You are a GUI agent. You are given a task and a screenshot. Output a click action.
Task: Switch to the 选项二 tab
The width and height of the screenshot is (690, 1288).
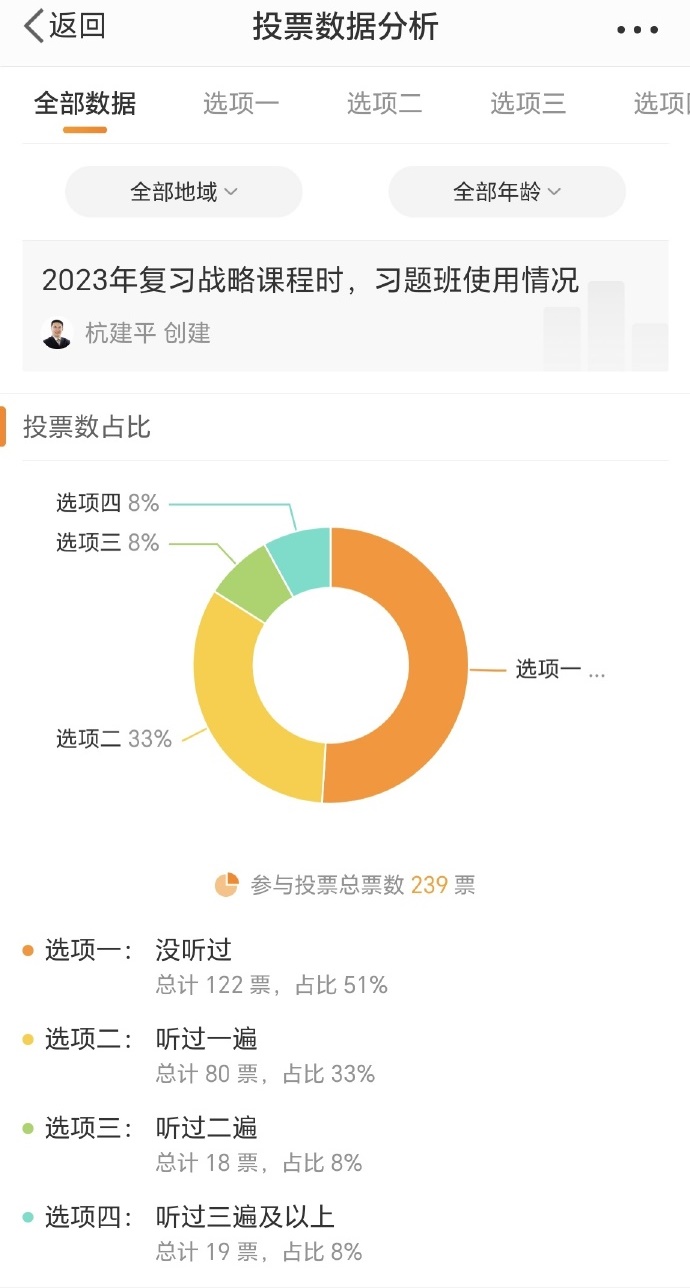coord(384,103)
